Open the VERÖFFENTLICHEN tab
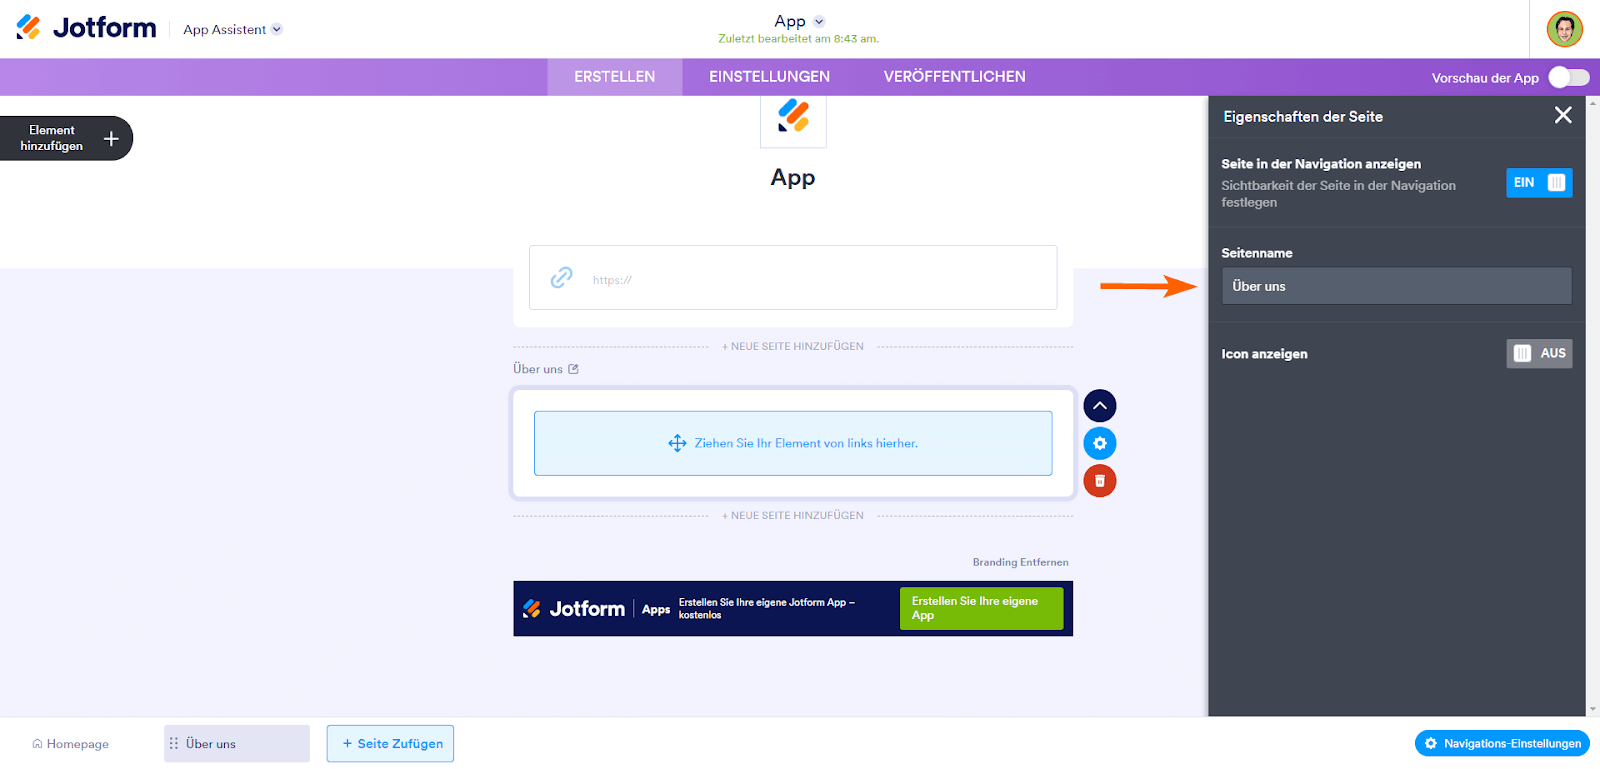Image resolution: width=1600 pixels, height=769 pixels. [954, 77]
